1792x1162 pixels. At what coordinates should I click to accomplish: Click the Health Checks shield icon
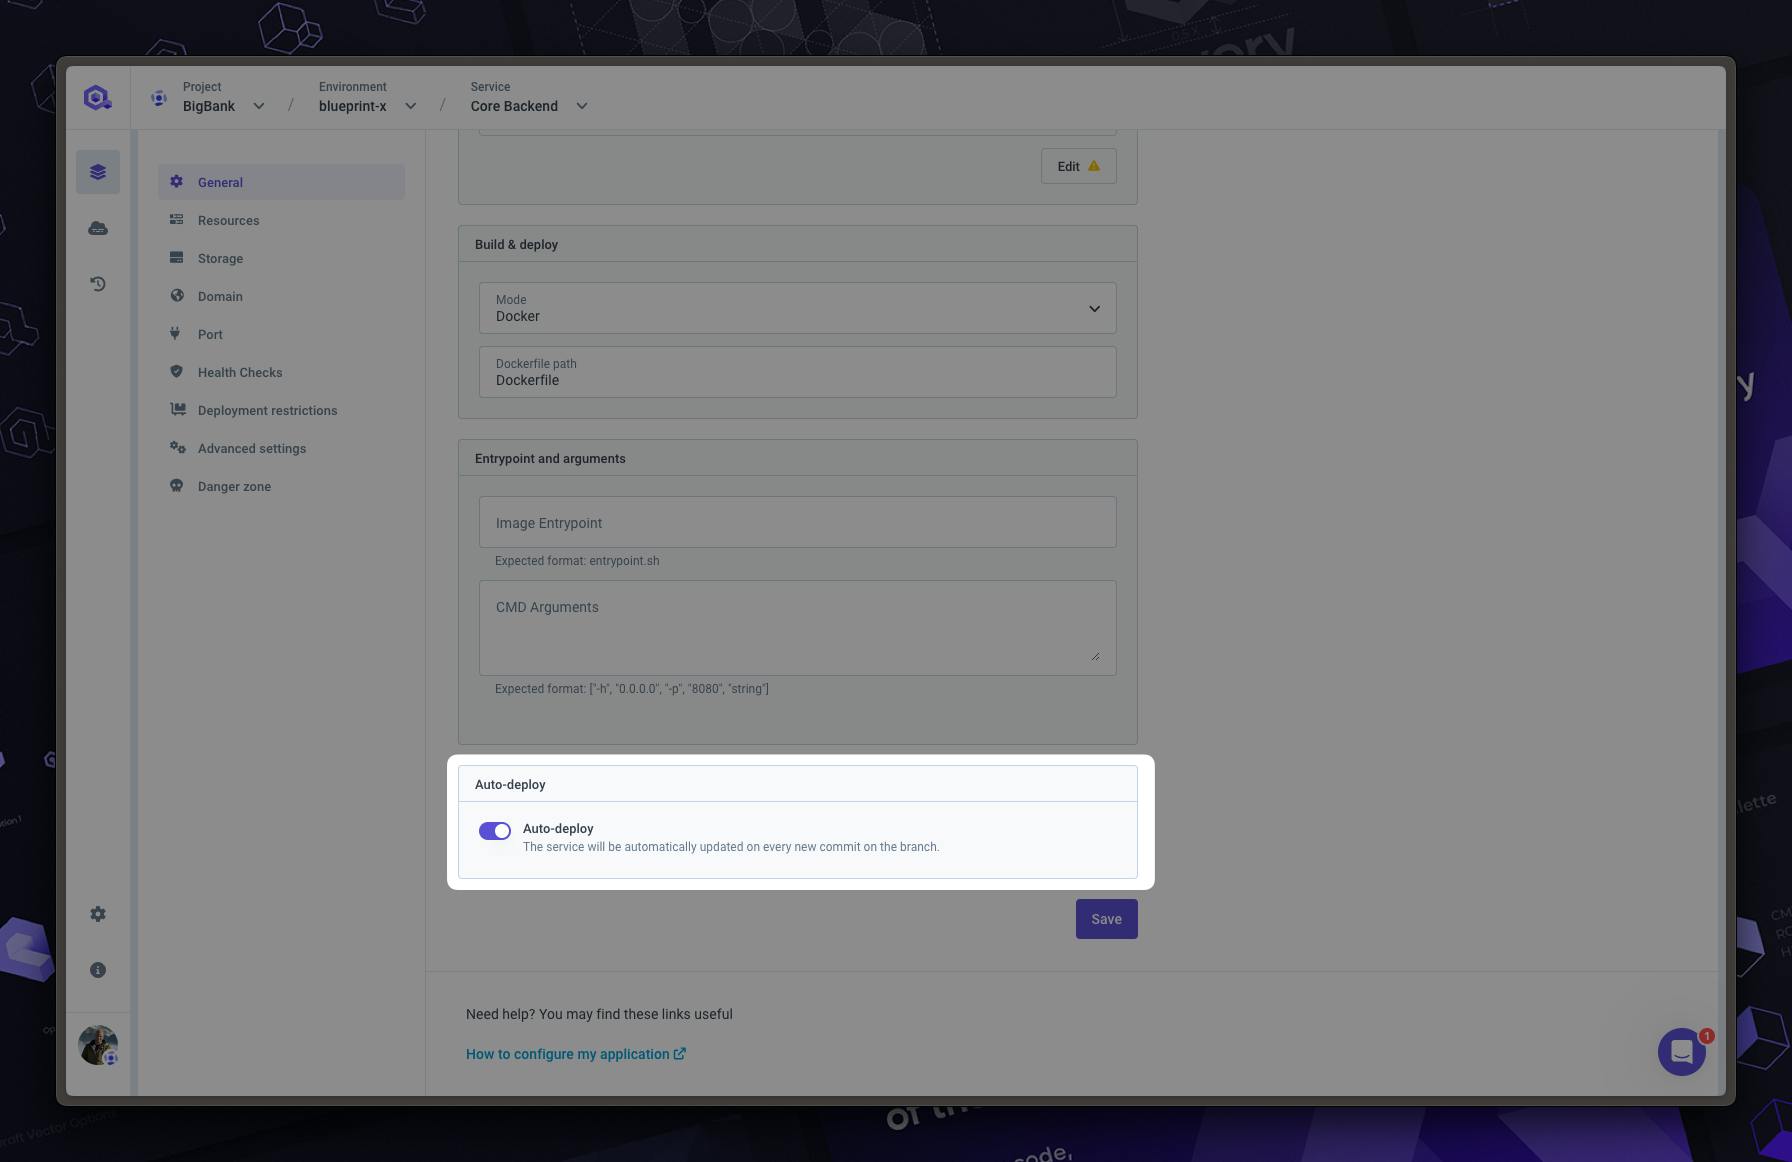point(177,371)
